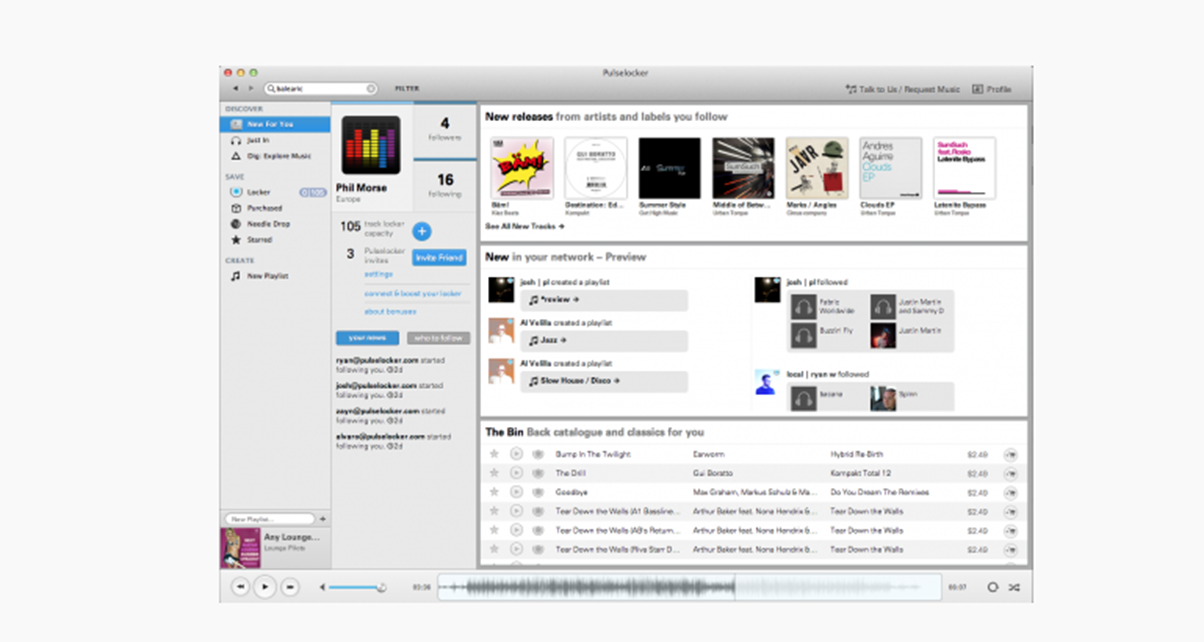This screenshot has width=1204, height=642.
Task: View the 16 following count
Action: click(x=445, y=186)
